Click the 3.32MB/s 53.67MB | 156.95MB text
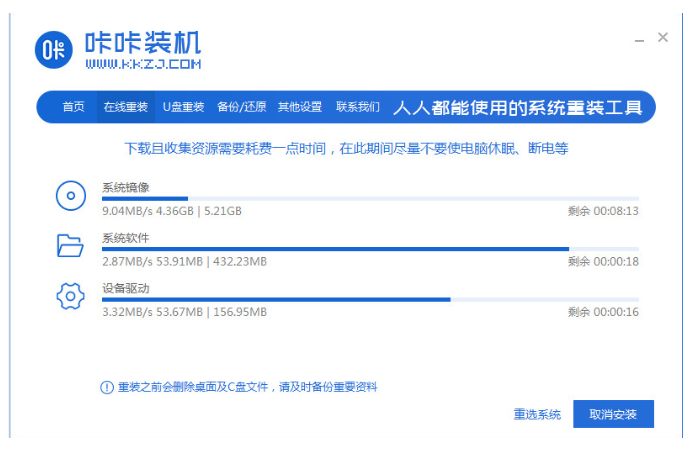 pyautogui.click(x=185, y=312)
